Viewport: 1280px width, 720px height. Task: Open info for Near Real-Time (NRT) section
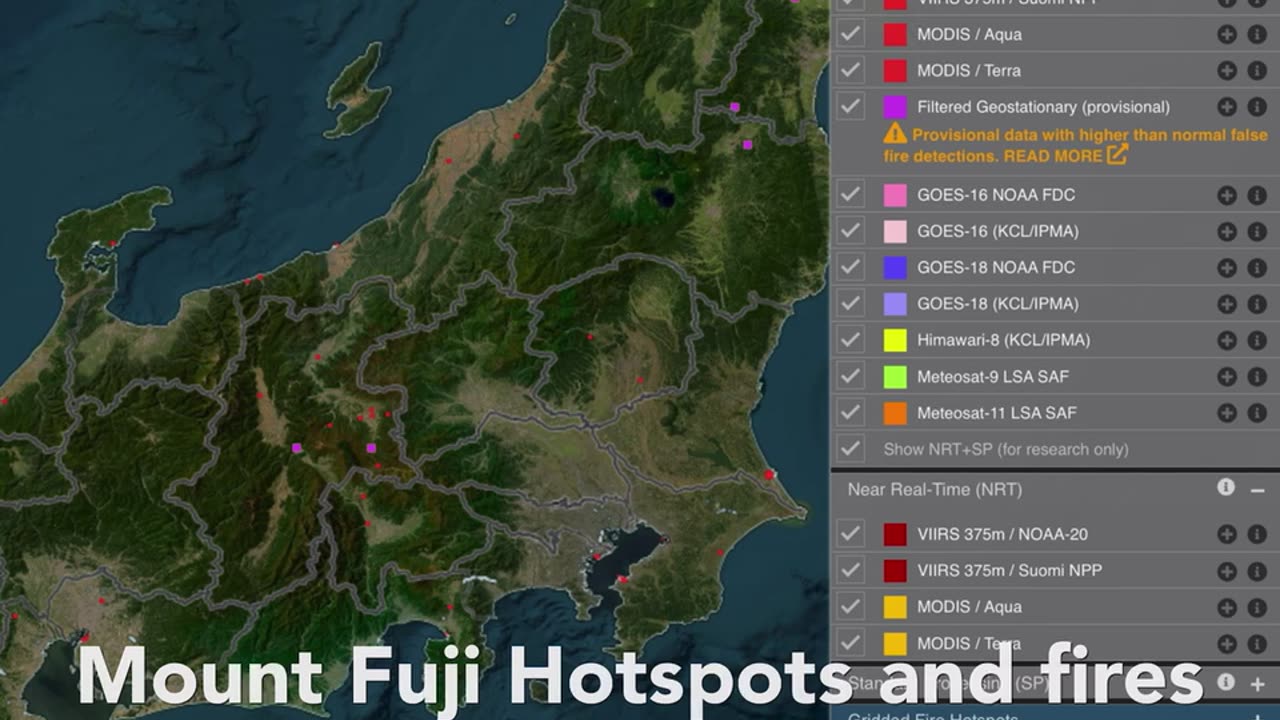pos(1226,487)
